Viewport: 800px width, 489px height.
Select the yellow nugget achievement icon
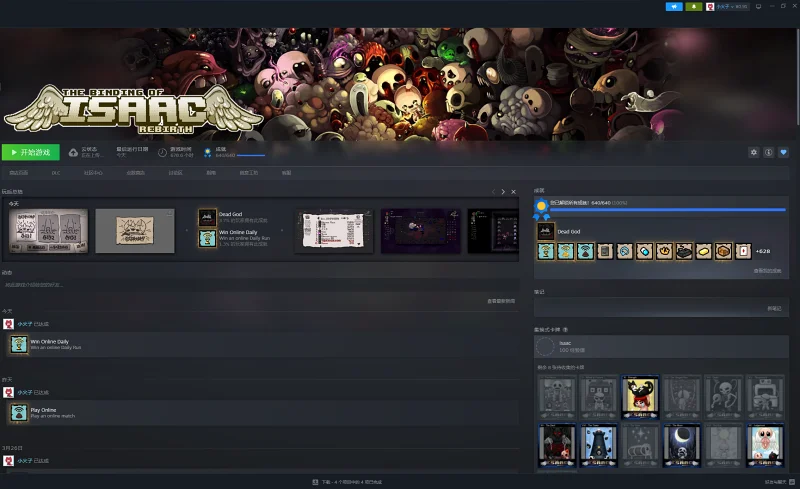click(704, 251)
